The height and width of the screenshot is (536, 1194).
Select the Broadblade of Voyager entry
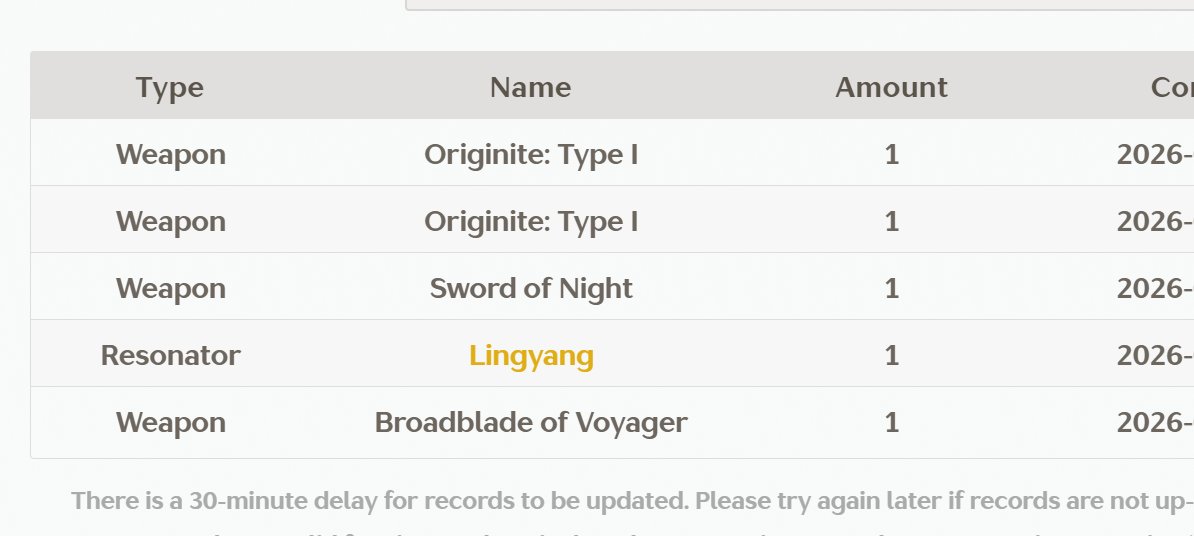[x=531, y=422]
